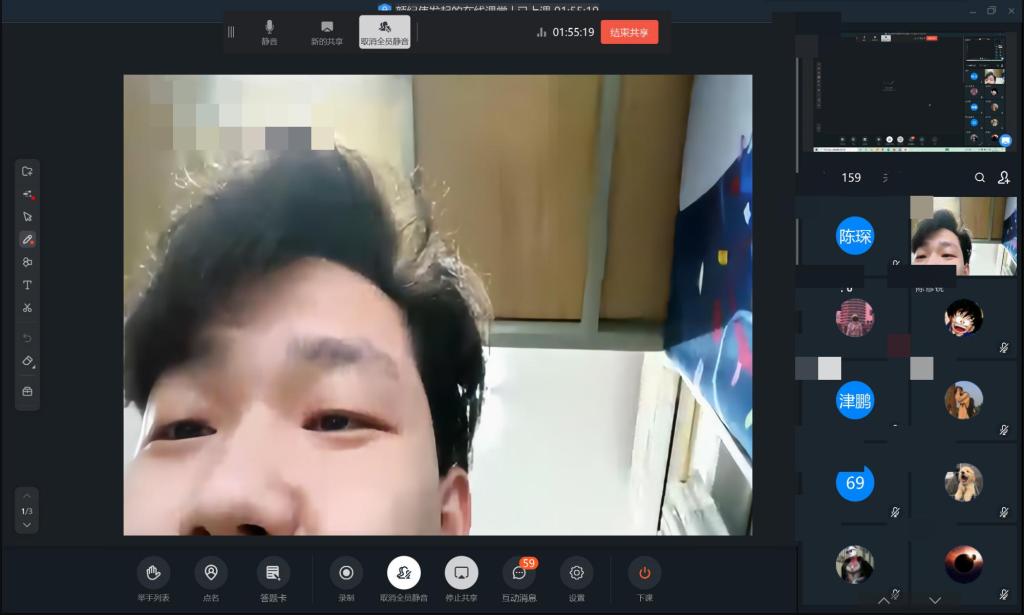
Task: Open the shapes tool
Action: pos(27,262)
